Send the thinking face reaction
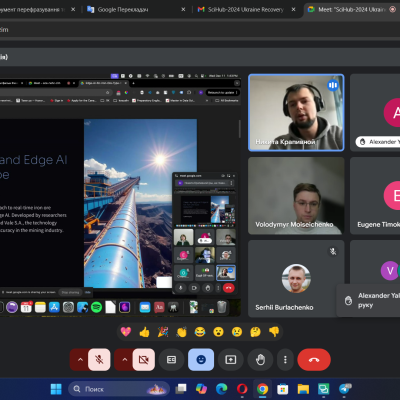The width and height of the screenshot is (400, 400). [x=255, y=332]
